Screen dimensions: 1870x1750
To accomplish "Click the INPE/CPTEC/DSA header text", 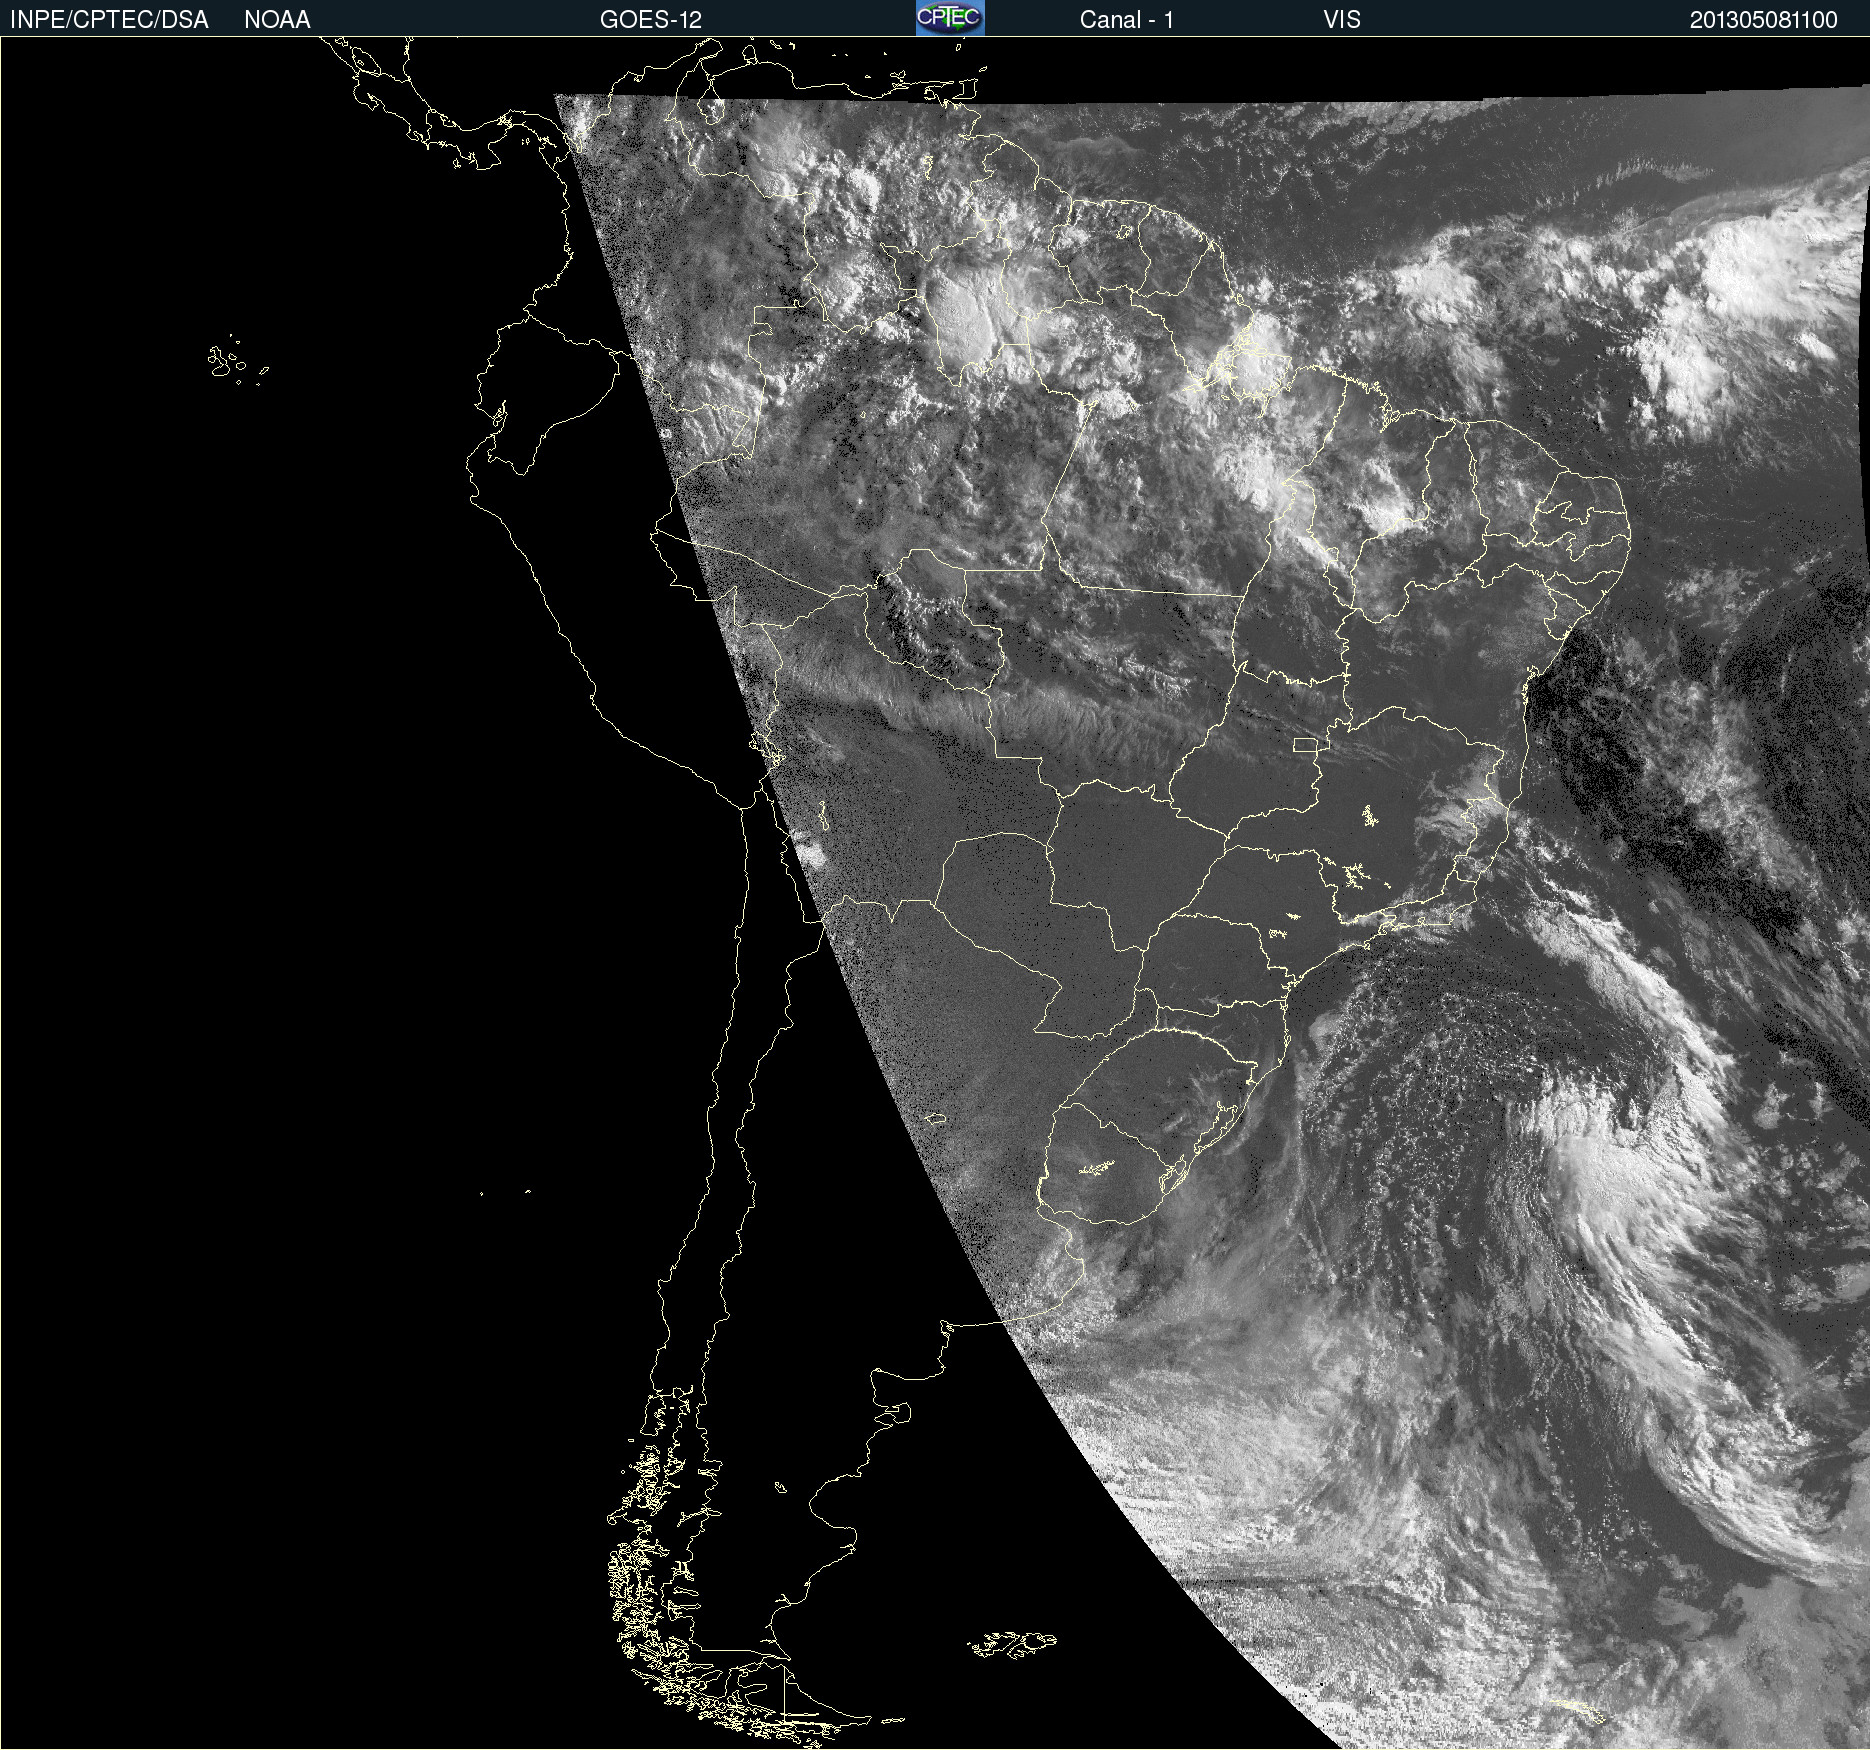I will pyautogui.click(x=109, y=20).
